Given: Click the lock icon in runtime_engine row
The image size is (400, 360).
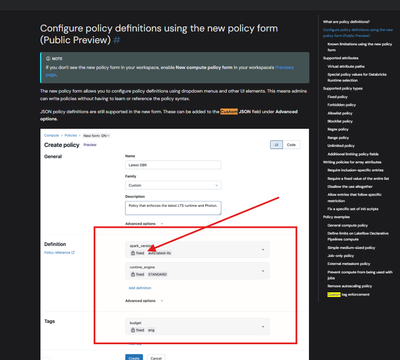Looking at the screenshot, I should coord(133,274).
